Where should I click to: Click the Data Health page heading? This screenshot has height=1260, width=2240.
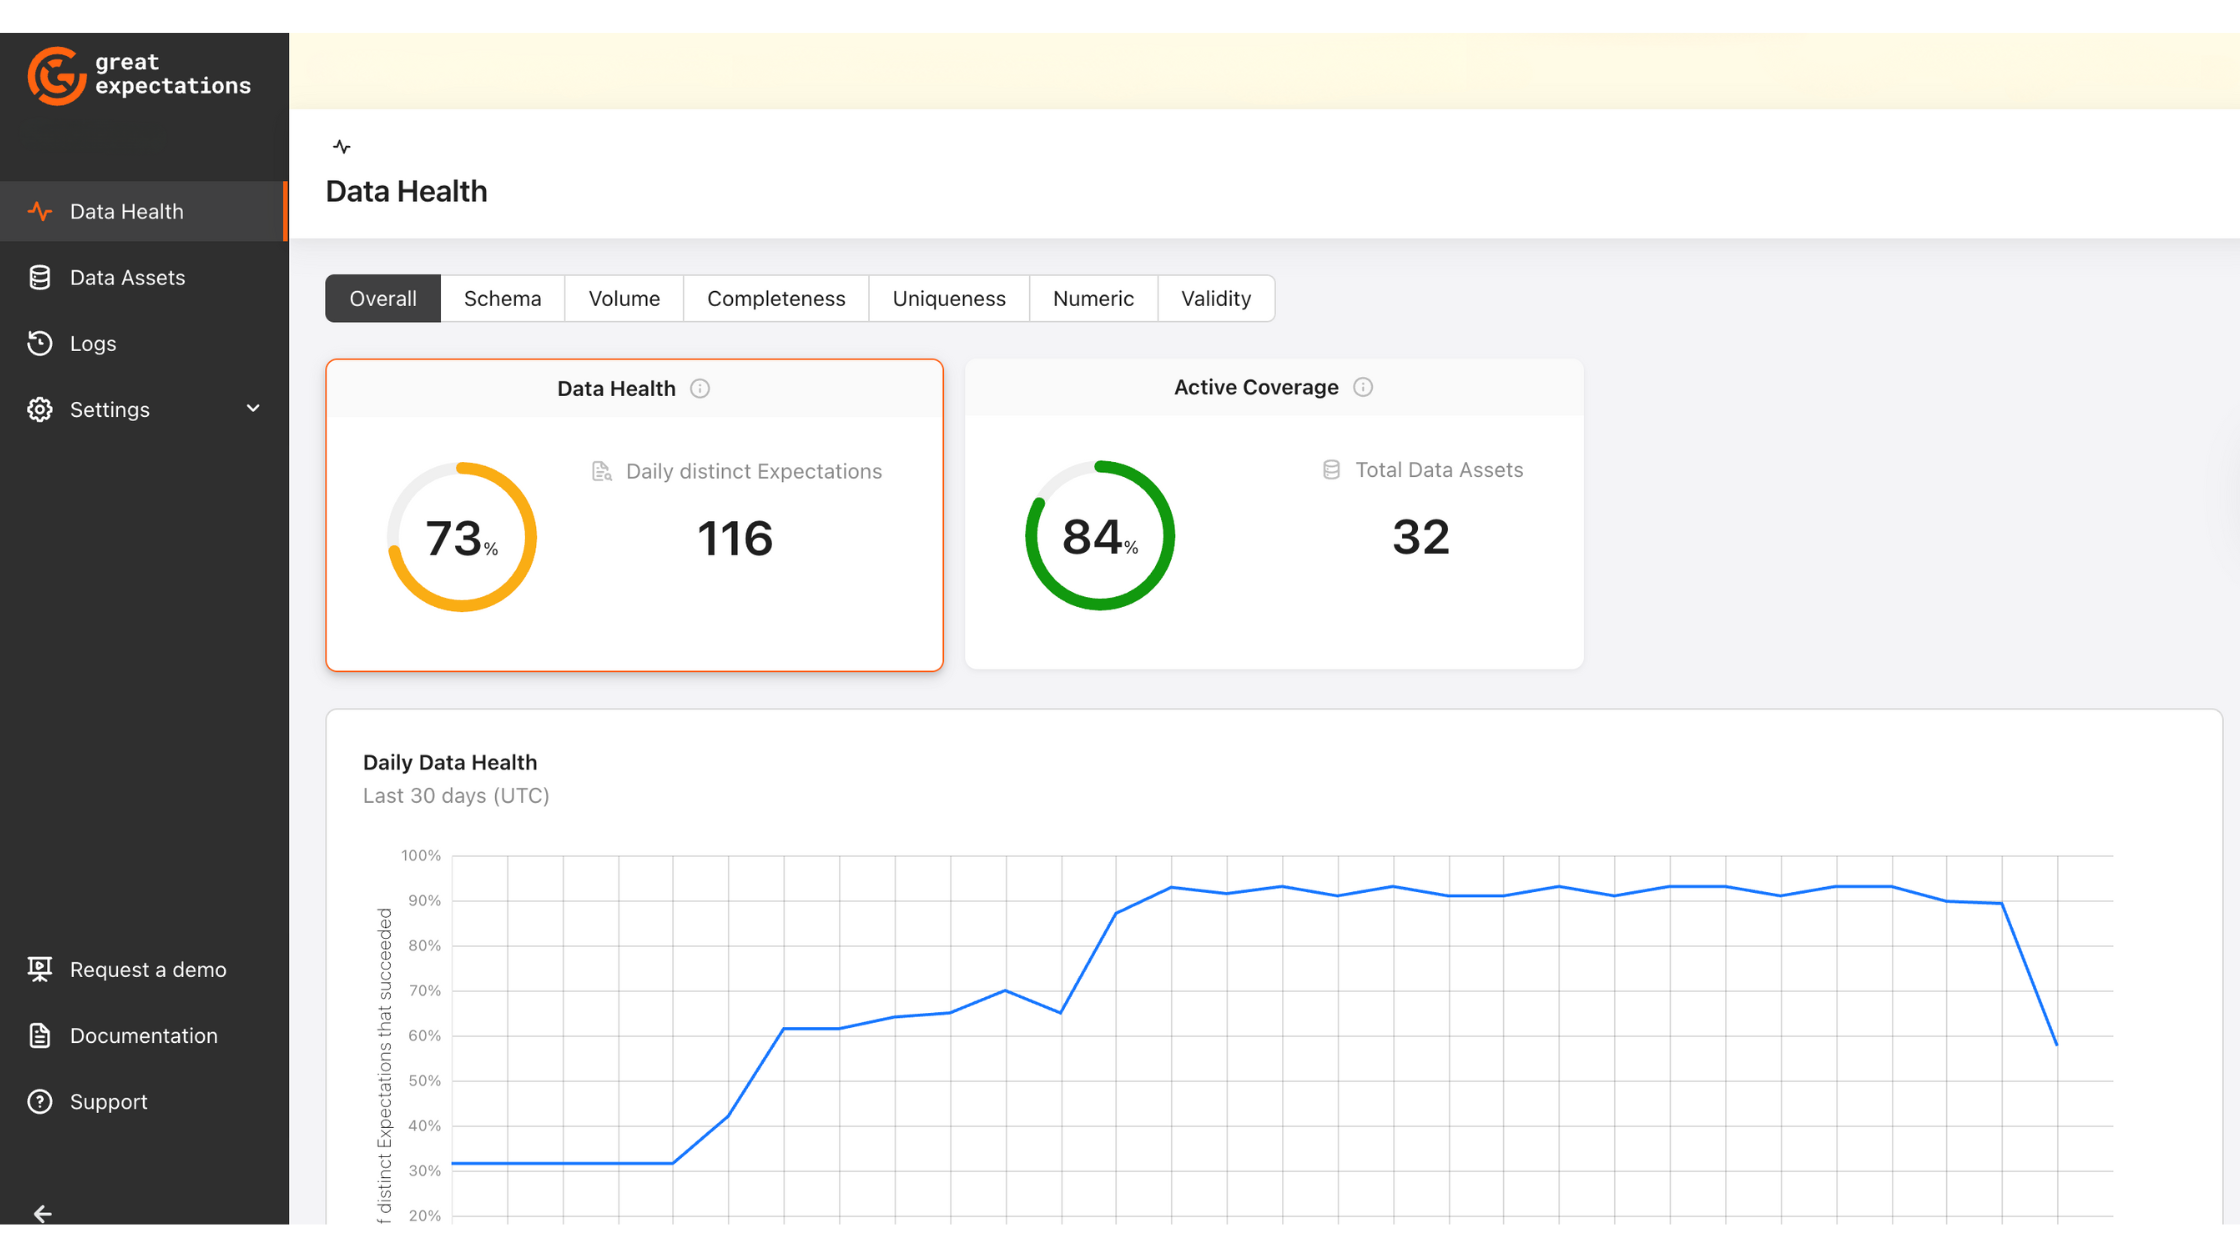[406, 191]
